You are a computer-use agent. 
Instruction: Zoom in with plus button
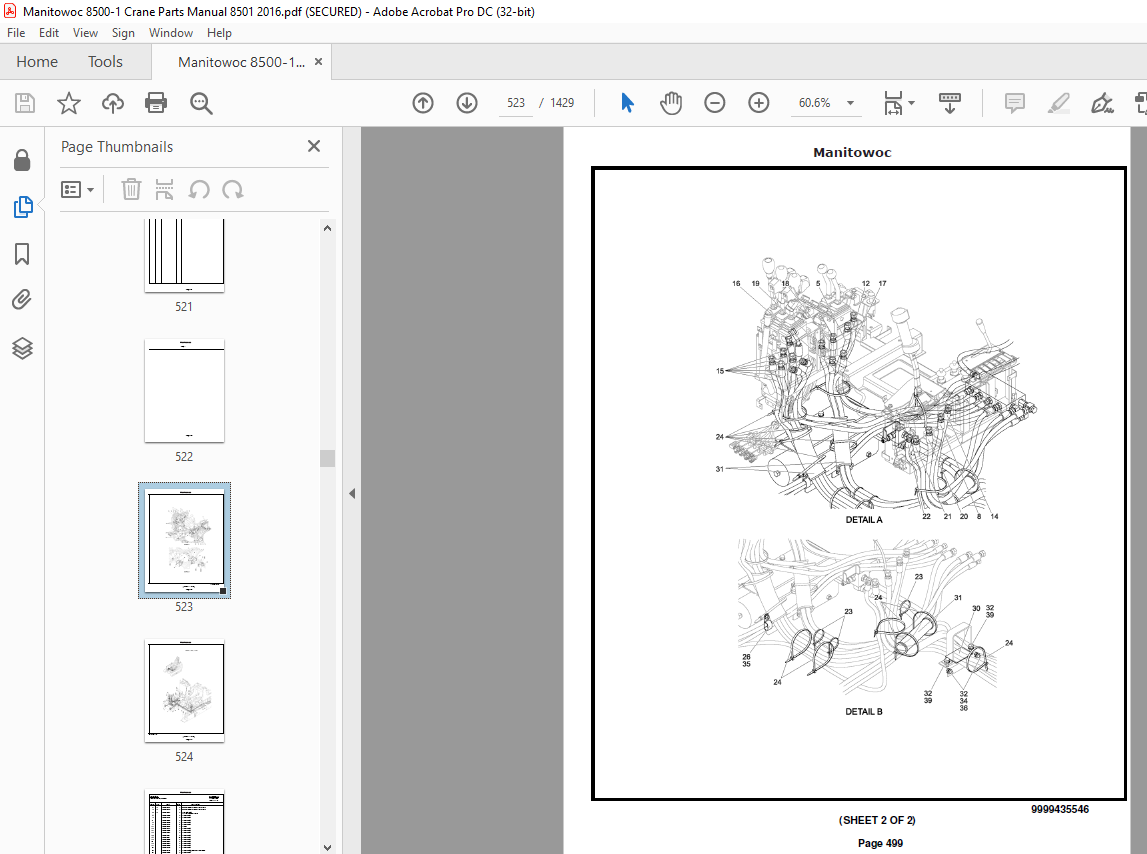click(759, 103)
